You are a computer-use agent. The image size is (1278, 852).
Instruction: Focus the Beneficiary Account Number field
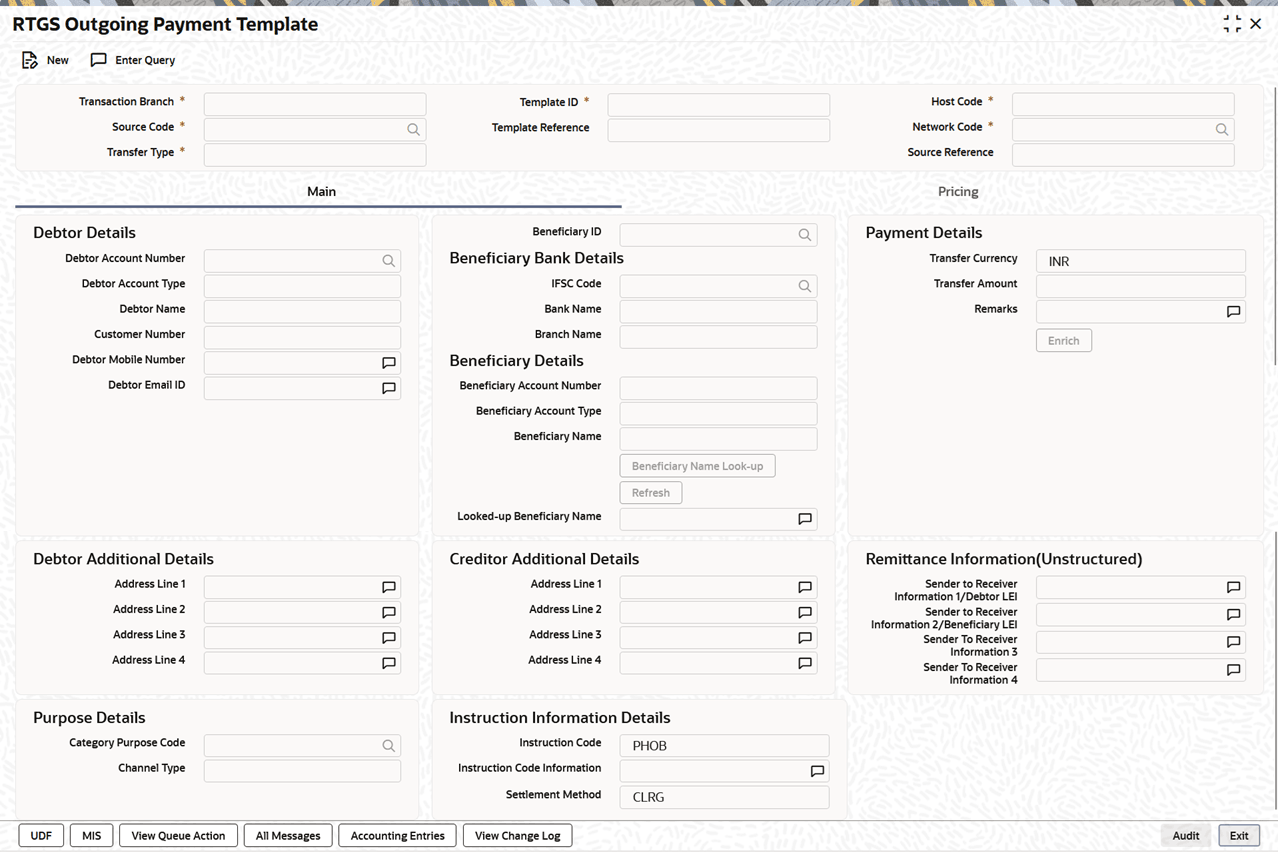click(x=718, y=388)
